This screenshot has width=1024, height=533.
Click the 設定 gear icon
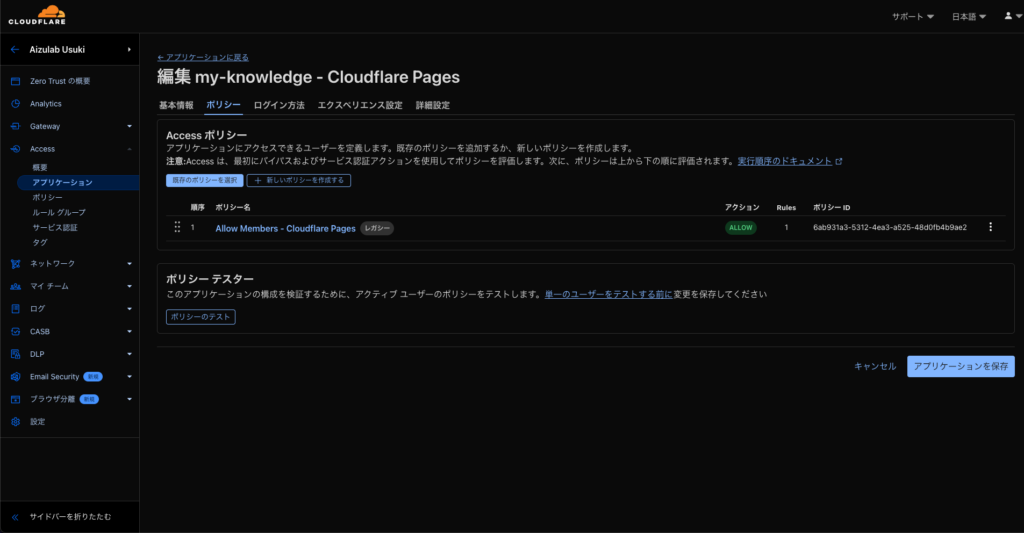coord(16,422)
